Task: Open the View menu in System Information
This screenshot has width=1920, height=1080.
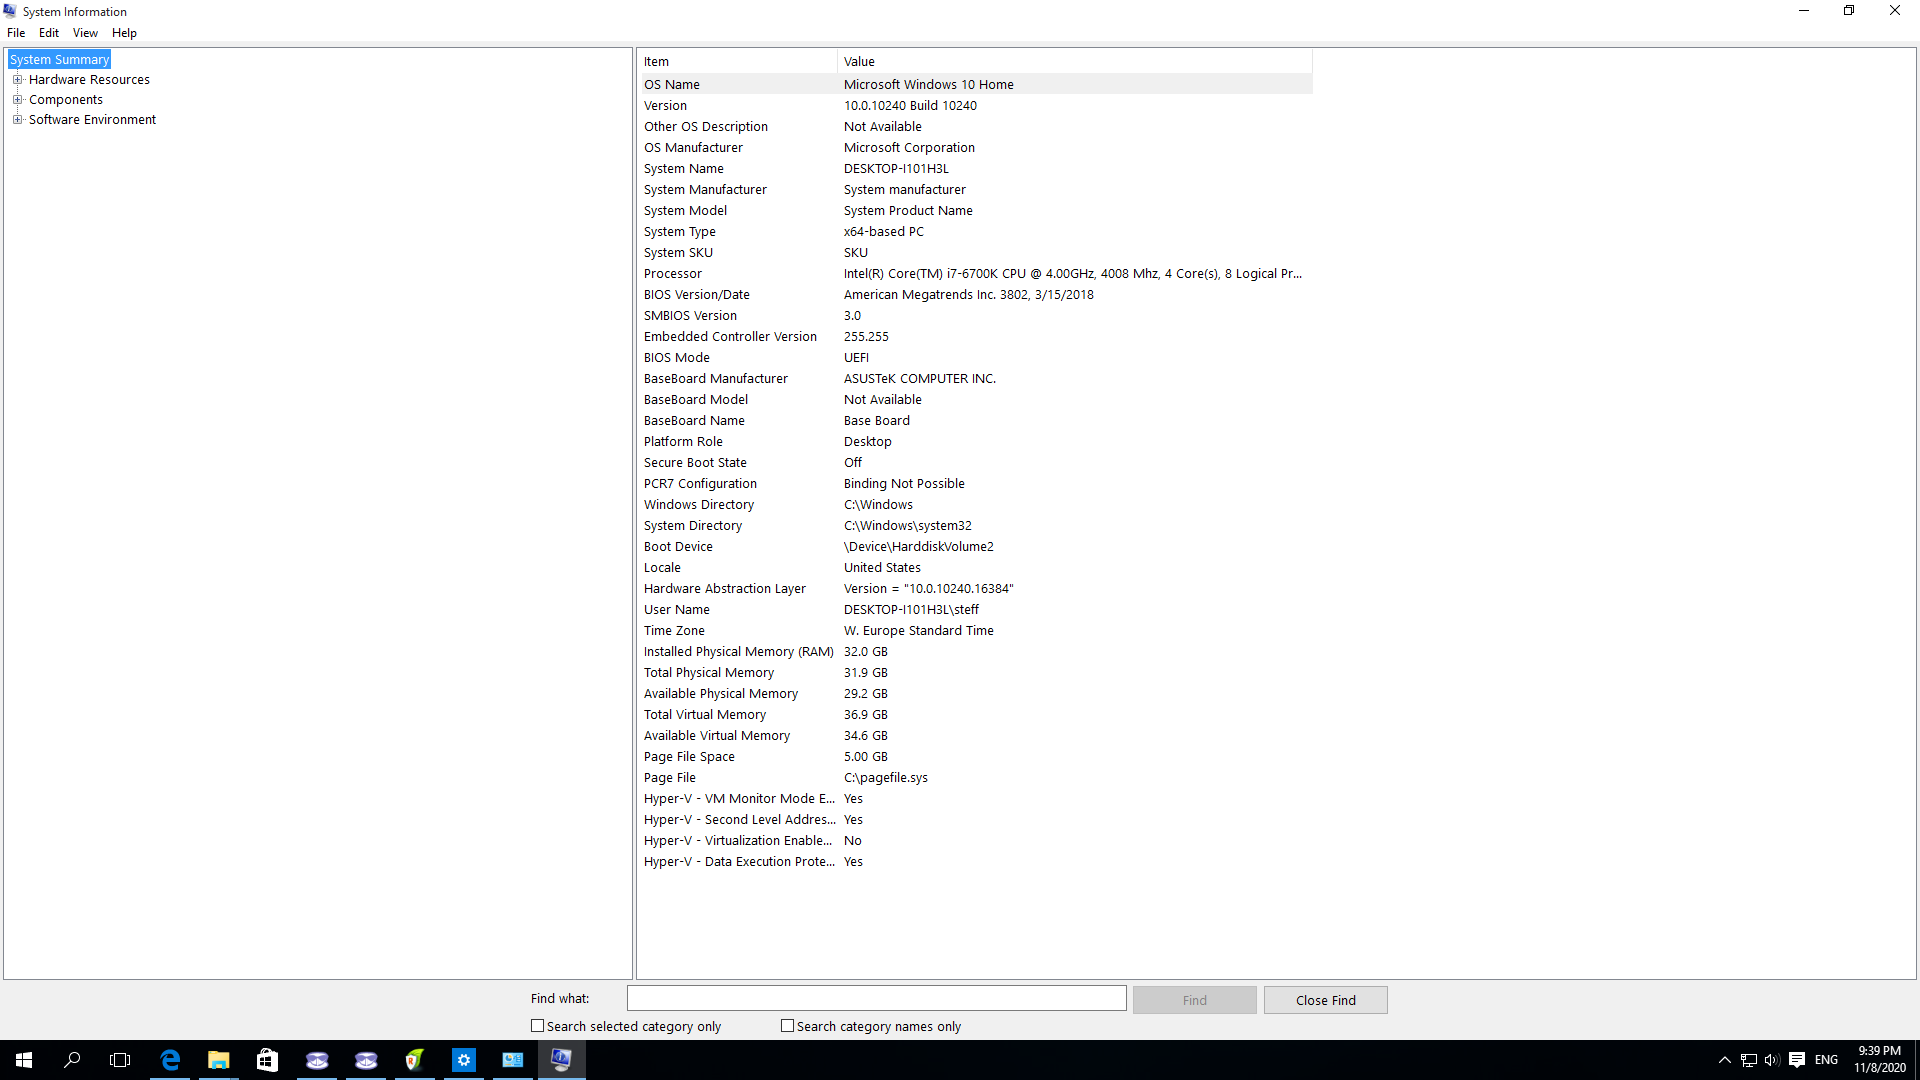Action: (83, 32)
